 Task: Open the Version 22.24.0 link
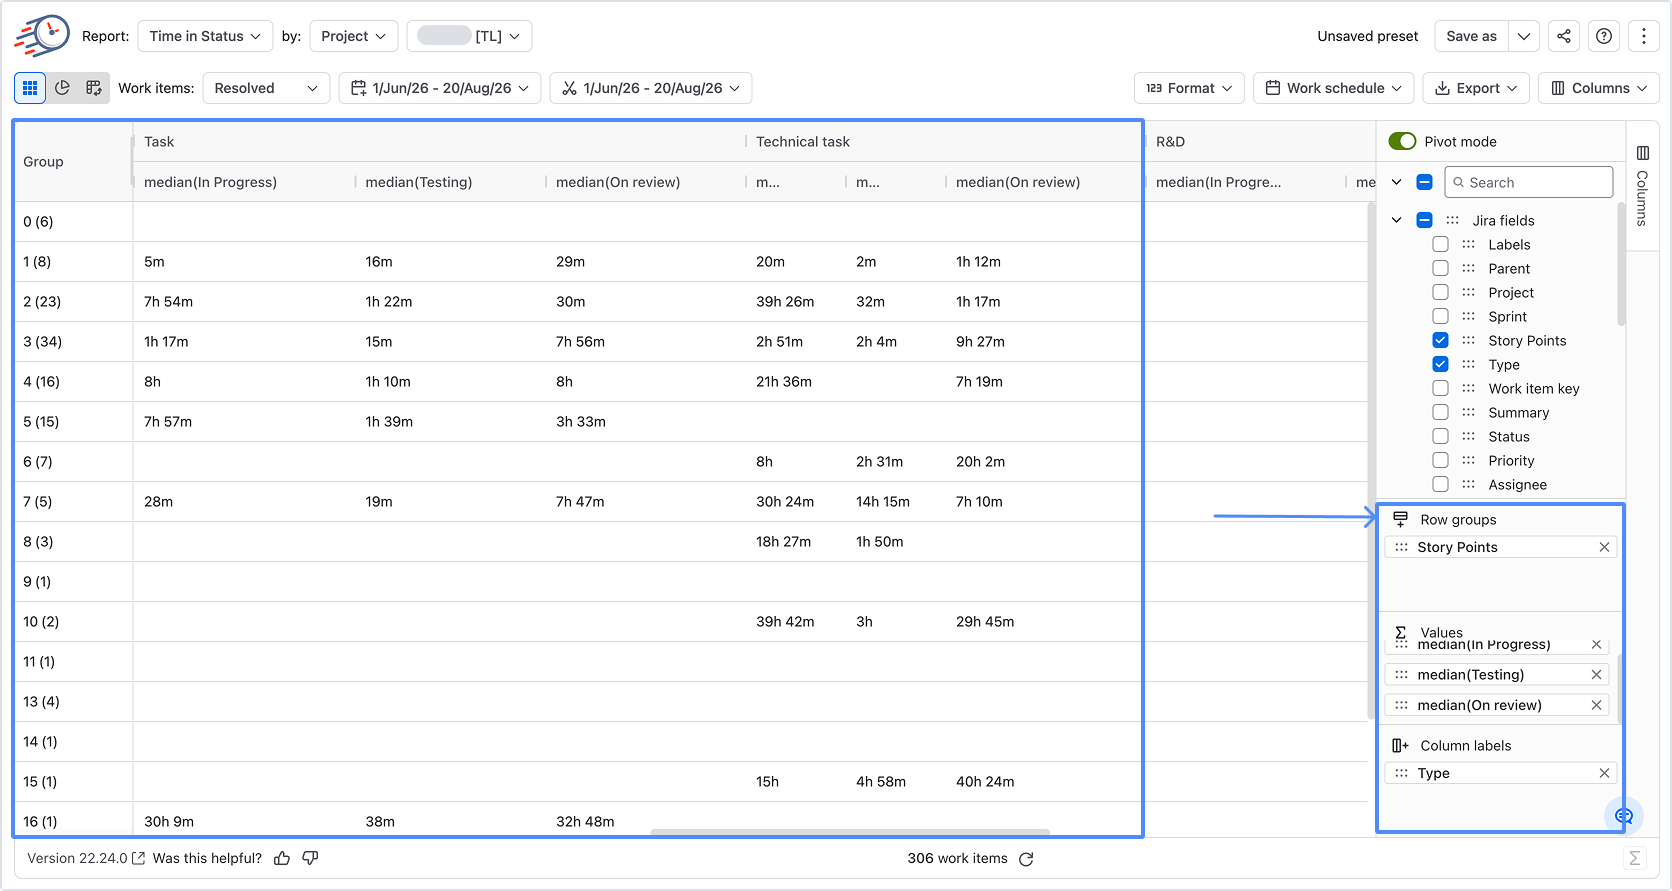tap(86, 858)
